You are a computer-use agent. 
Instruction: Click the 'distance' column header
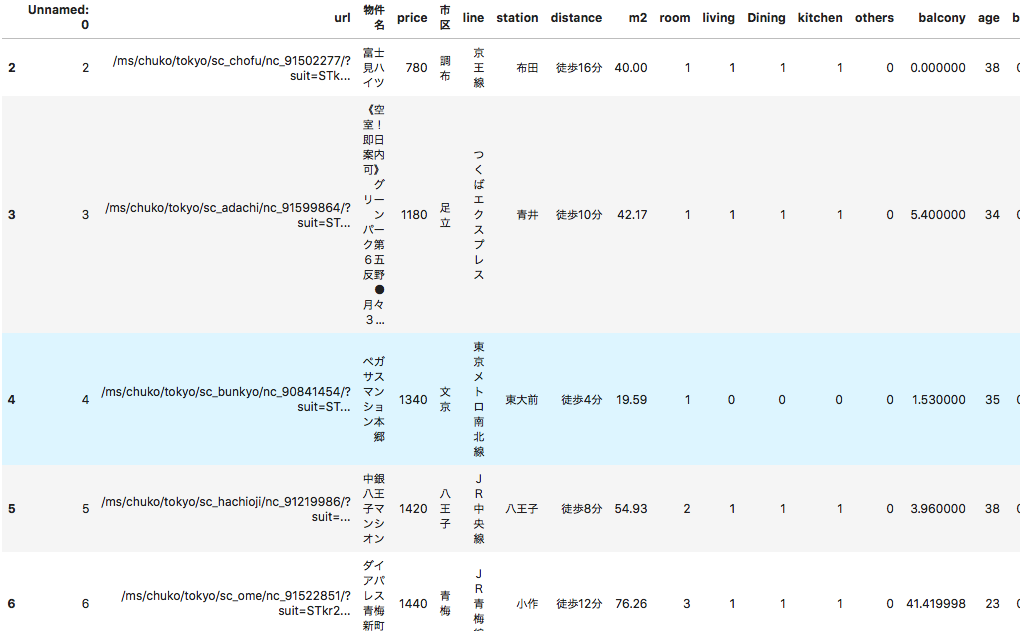576,18
